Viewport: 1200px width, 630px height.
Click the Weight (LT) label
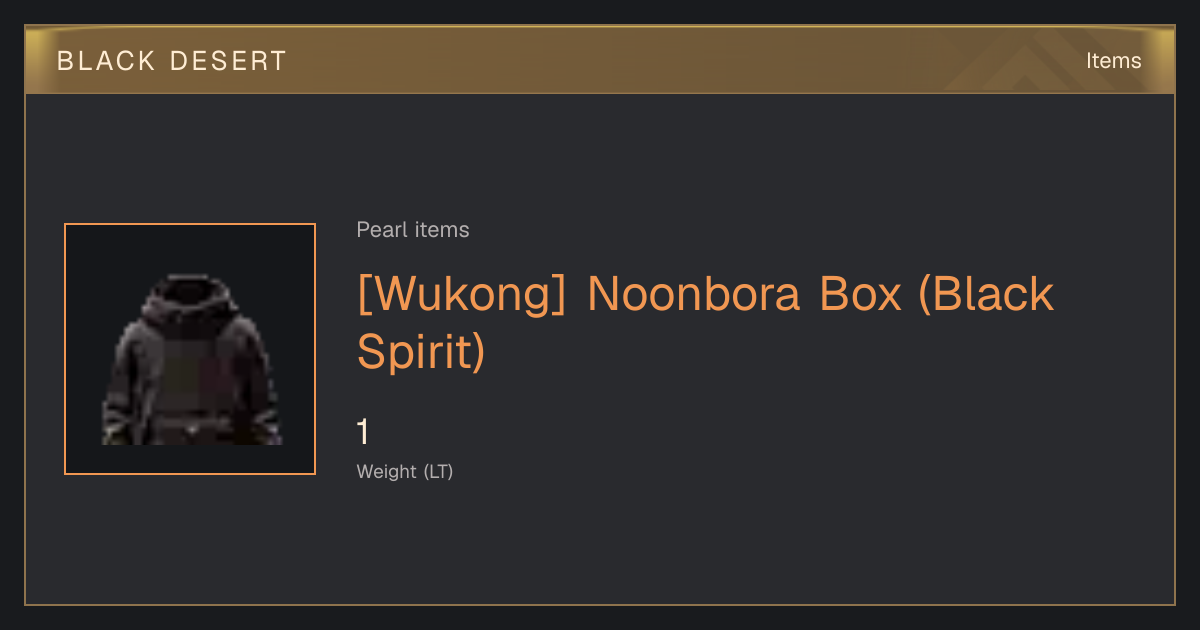click(x=405, y=472)
